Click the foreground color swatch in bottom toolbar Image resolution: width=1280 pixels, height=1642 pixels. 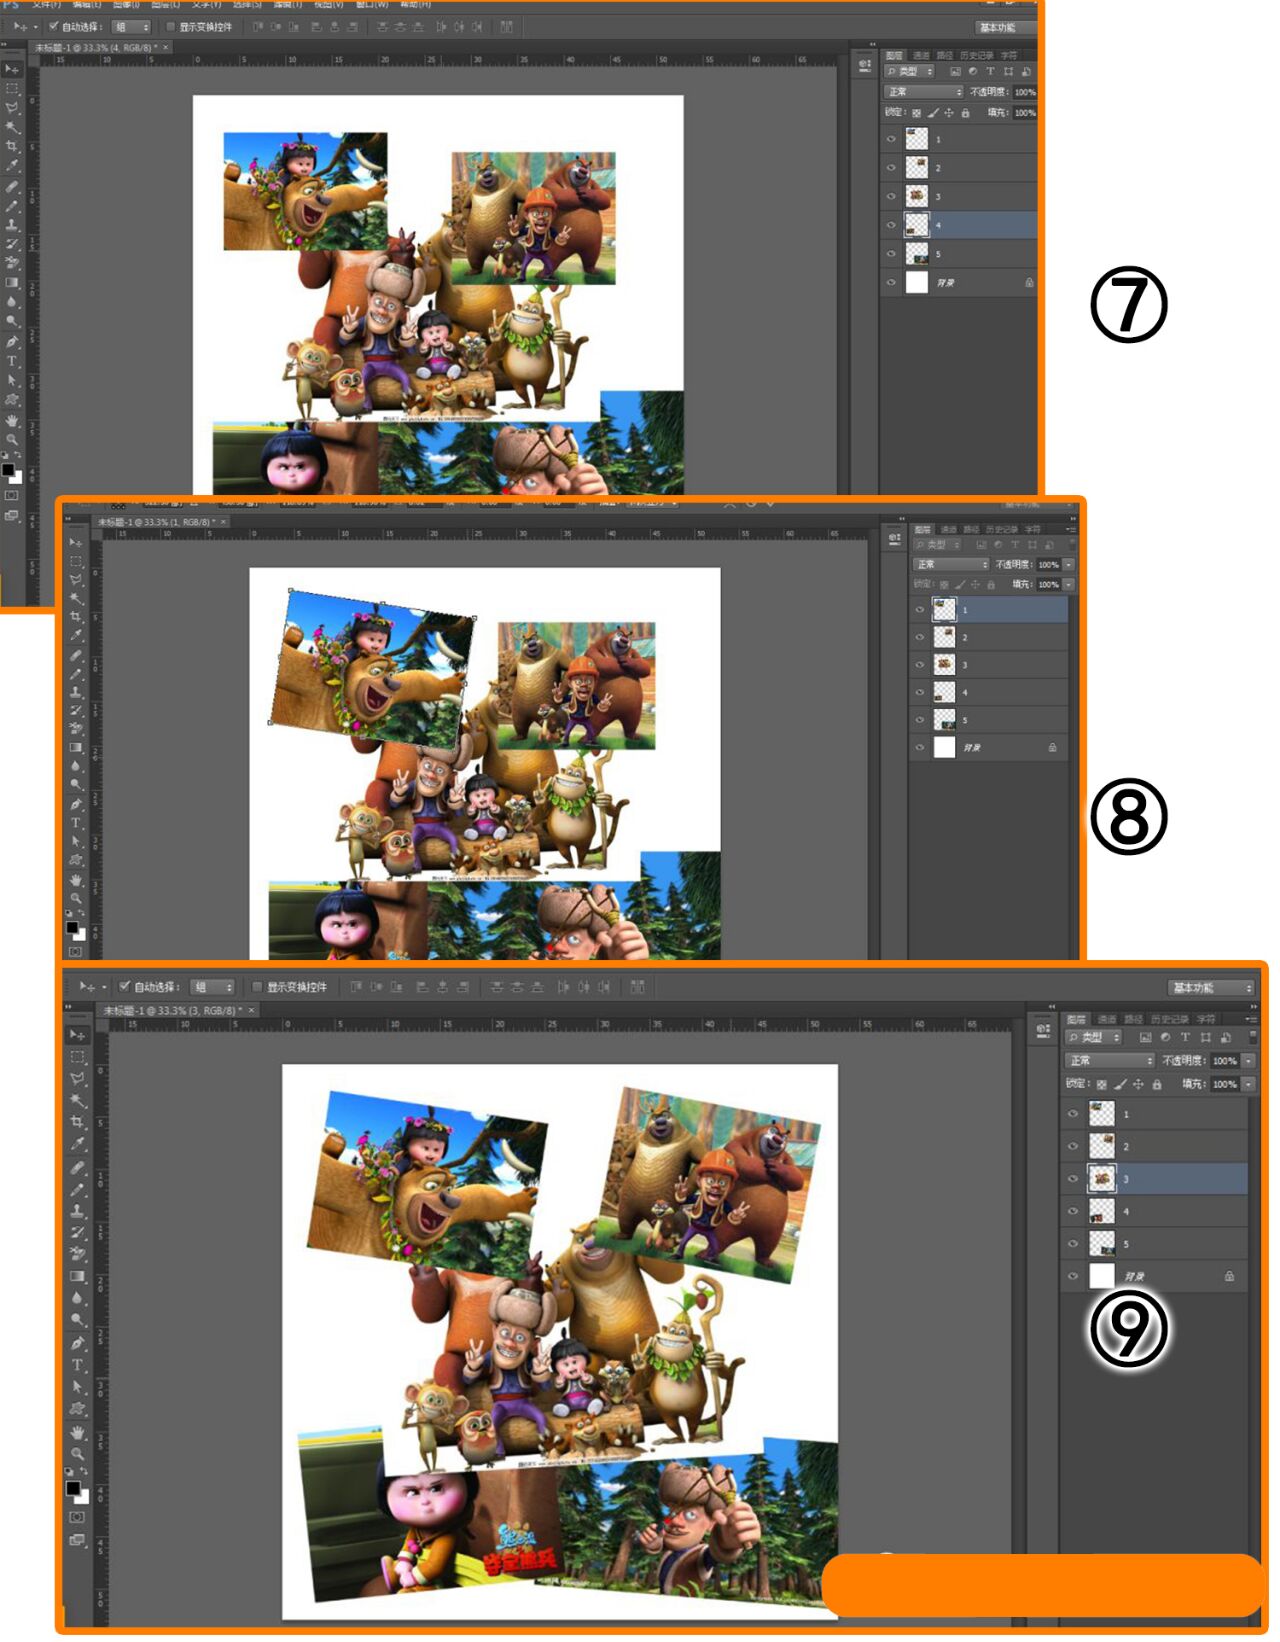(x=73, y=1488)
